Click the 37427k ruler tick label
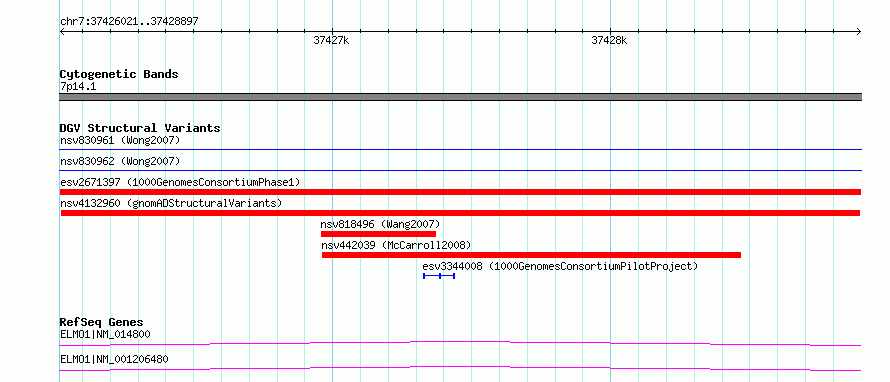 click(331, 40)
